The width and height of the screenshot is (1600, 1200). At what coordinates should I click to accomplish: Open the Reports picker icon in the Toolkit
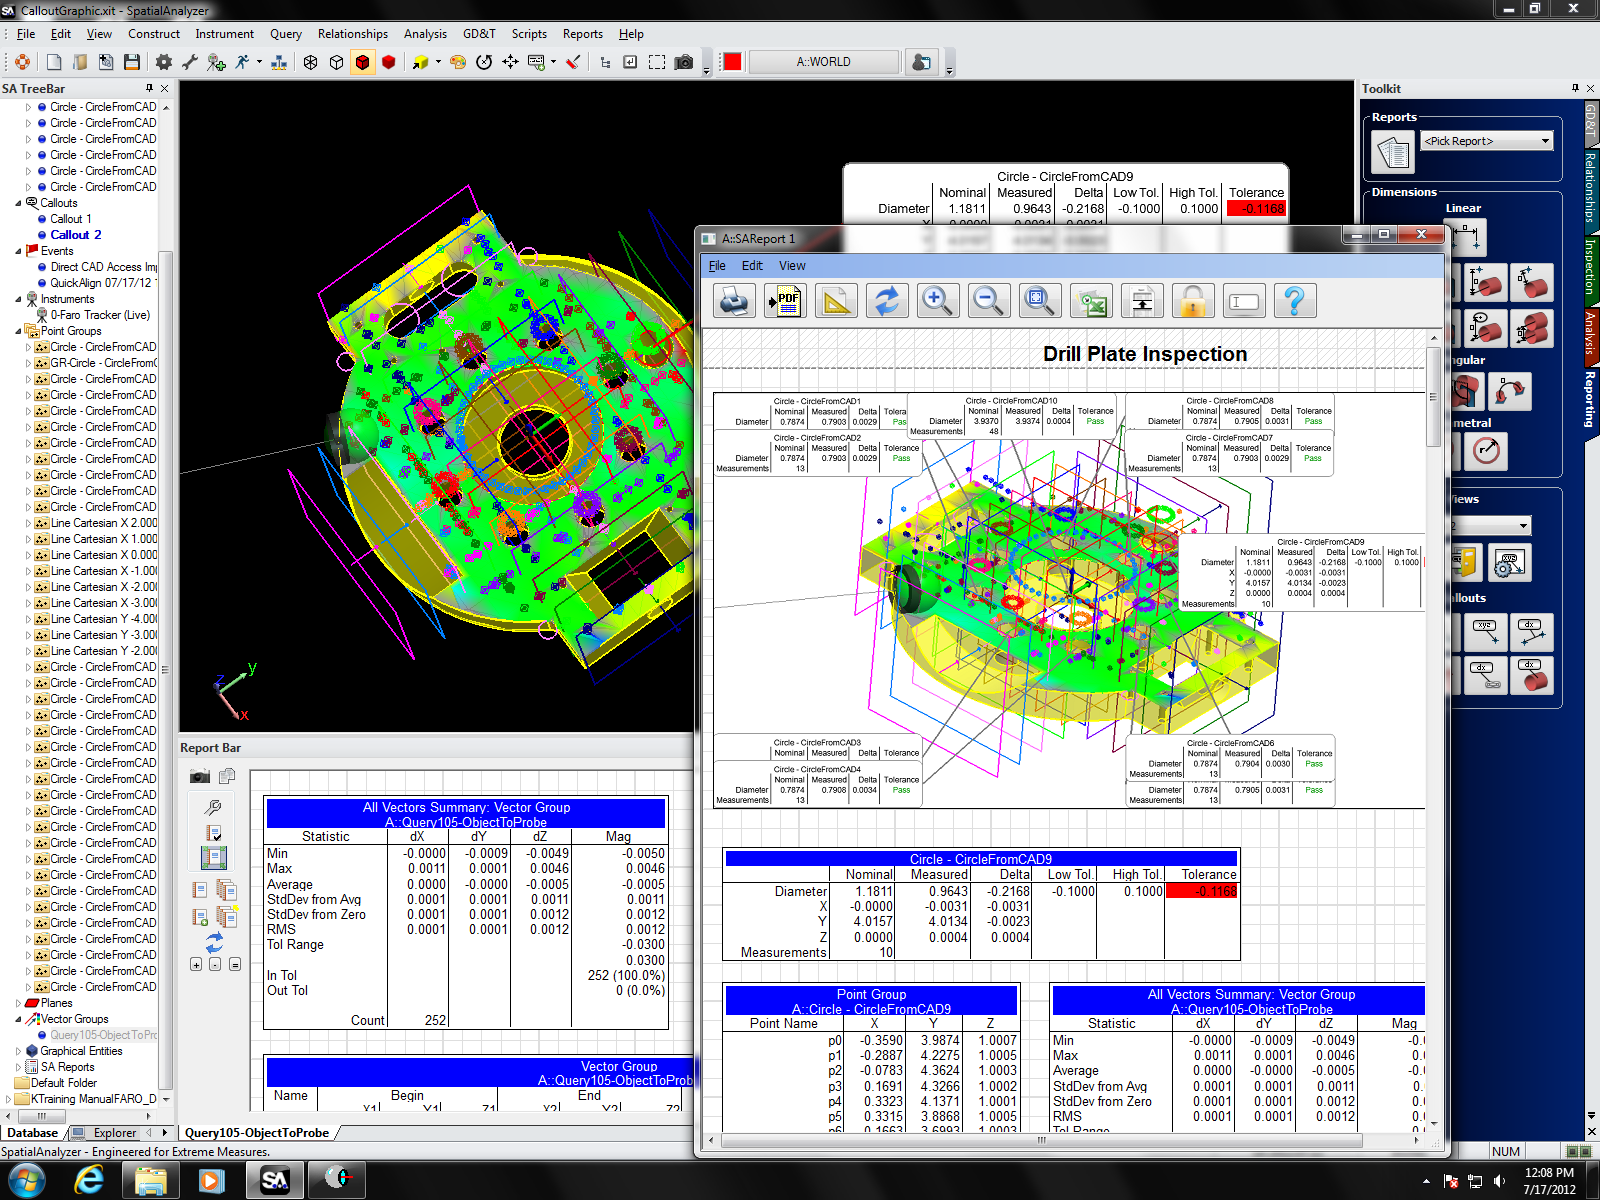1391,151
